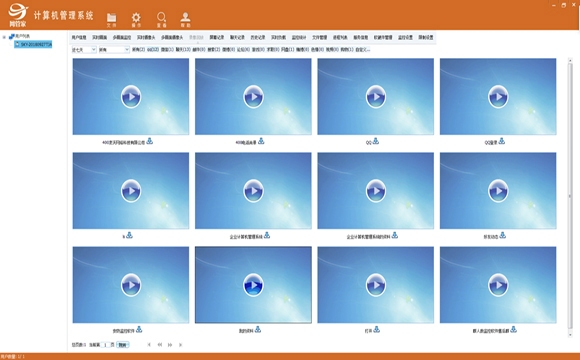Go to the next page arrow

click(x=170, y=345)
